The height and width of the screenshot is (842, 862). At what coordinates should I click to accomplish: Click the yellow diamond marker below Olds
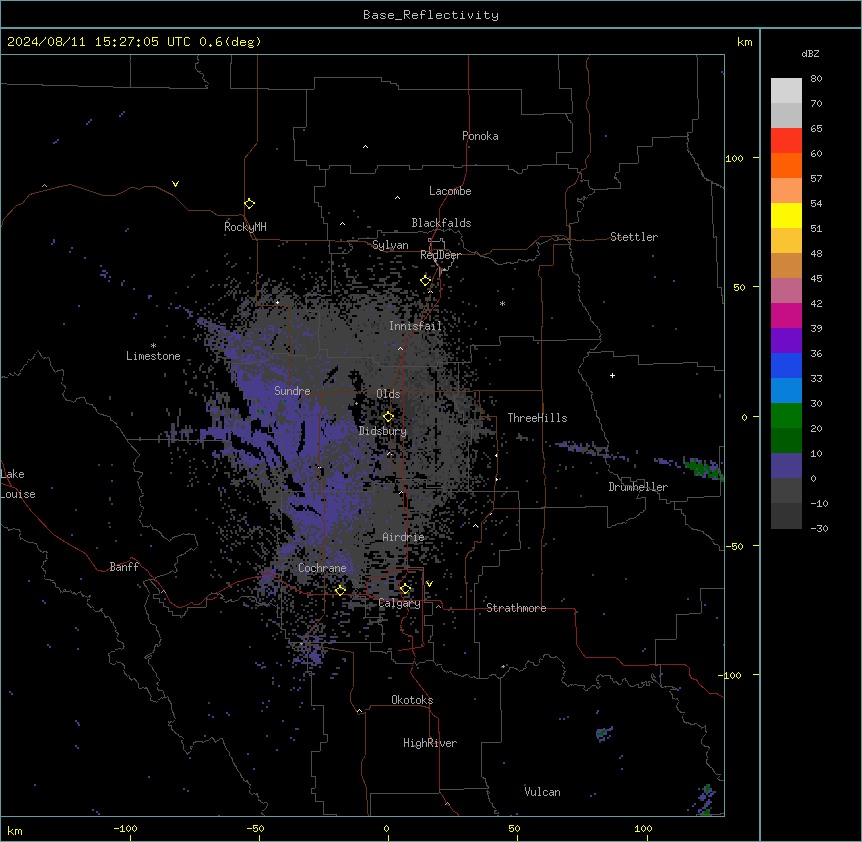pyautogui.click(x=388, y=417)
